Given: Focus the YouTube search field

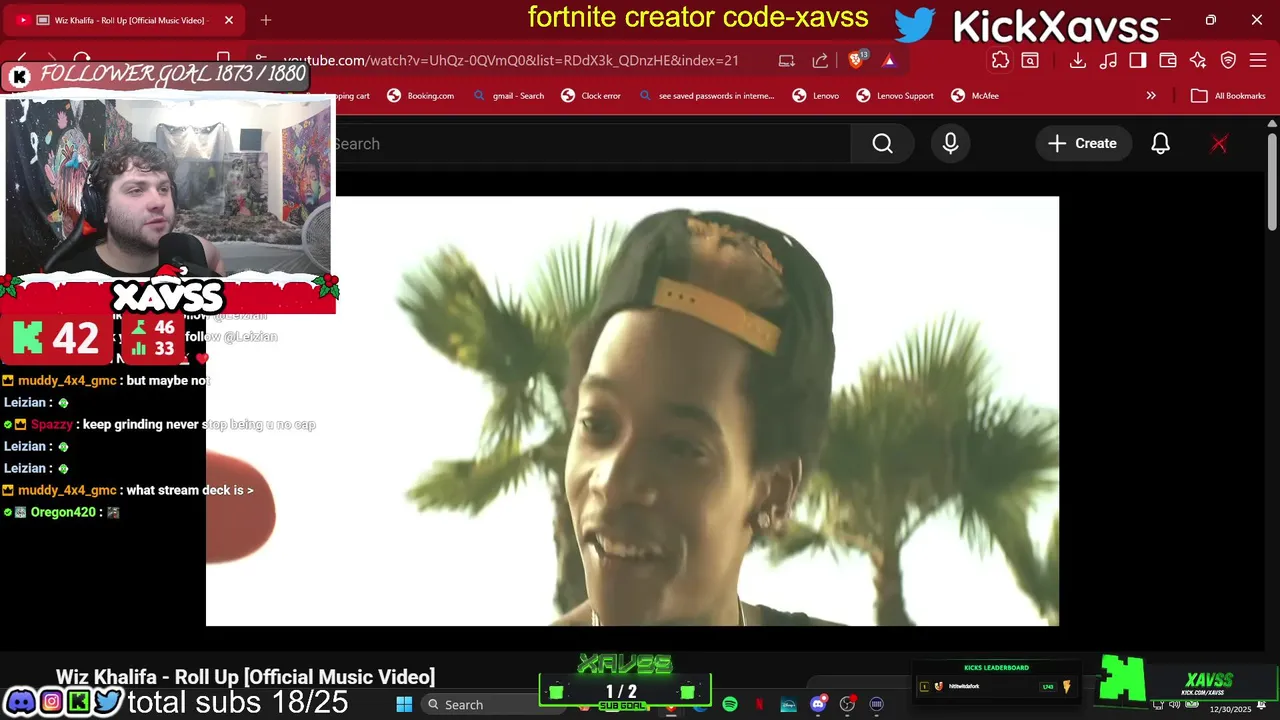Looking at the screenshot, I should coord(593,144).
